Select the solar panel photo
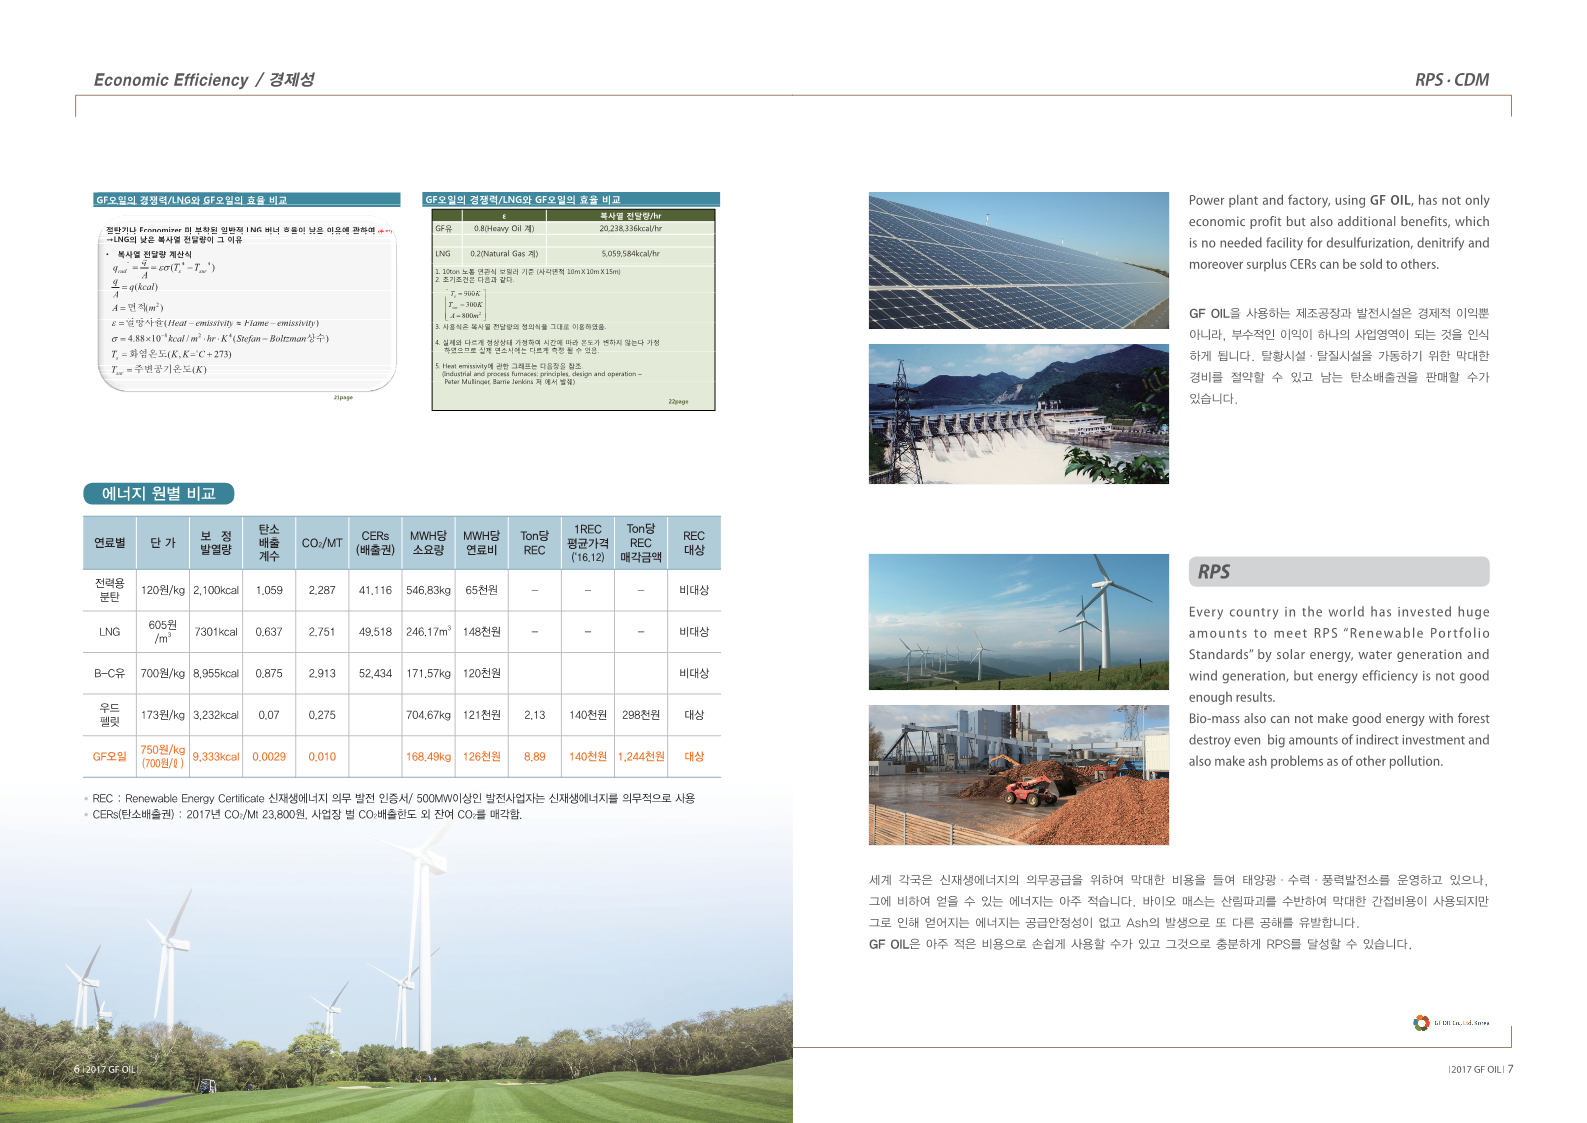Viewport: 1587px width, 1123px height. click(1018, 260)
